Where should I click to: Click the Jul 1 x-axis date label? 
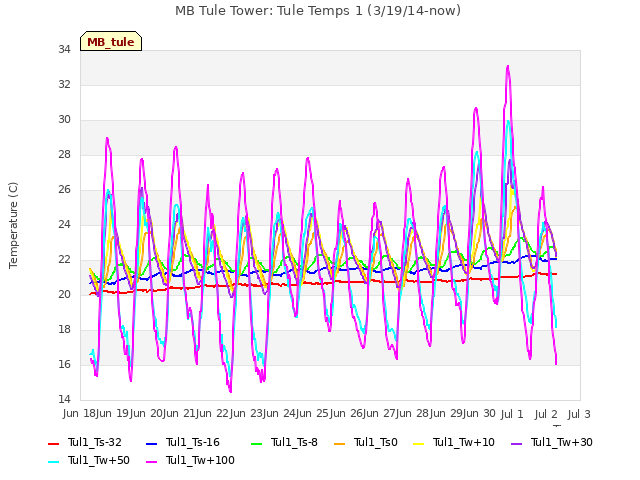(x=512, y=413)
